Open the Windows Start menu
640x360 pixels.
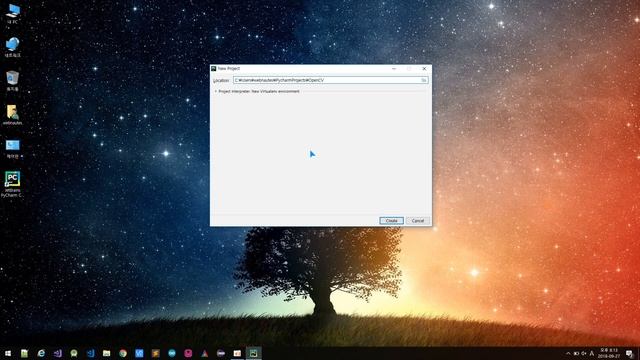(x=8, y=353)
